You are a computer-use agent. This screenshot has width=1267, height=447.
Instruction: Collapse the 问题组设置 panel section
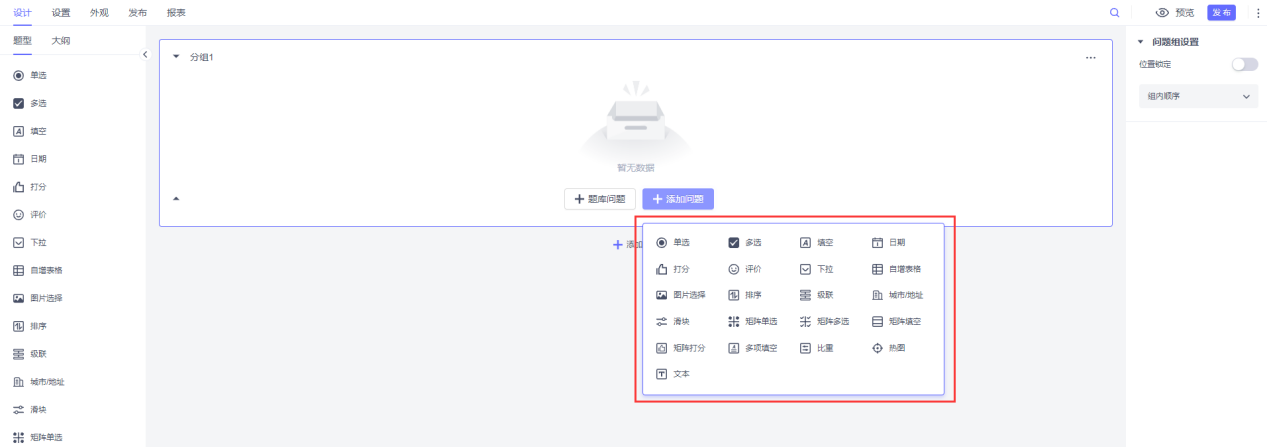click(1140, 42)
